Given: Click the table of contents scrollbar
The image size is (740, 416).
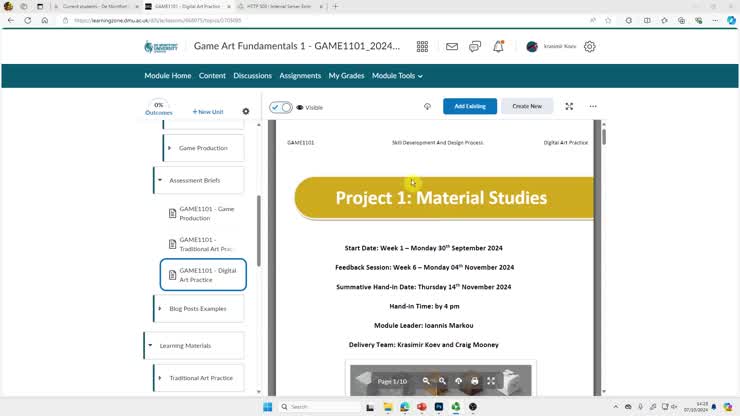Looking at the screenshot, I should click(259, 231).
